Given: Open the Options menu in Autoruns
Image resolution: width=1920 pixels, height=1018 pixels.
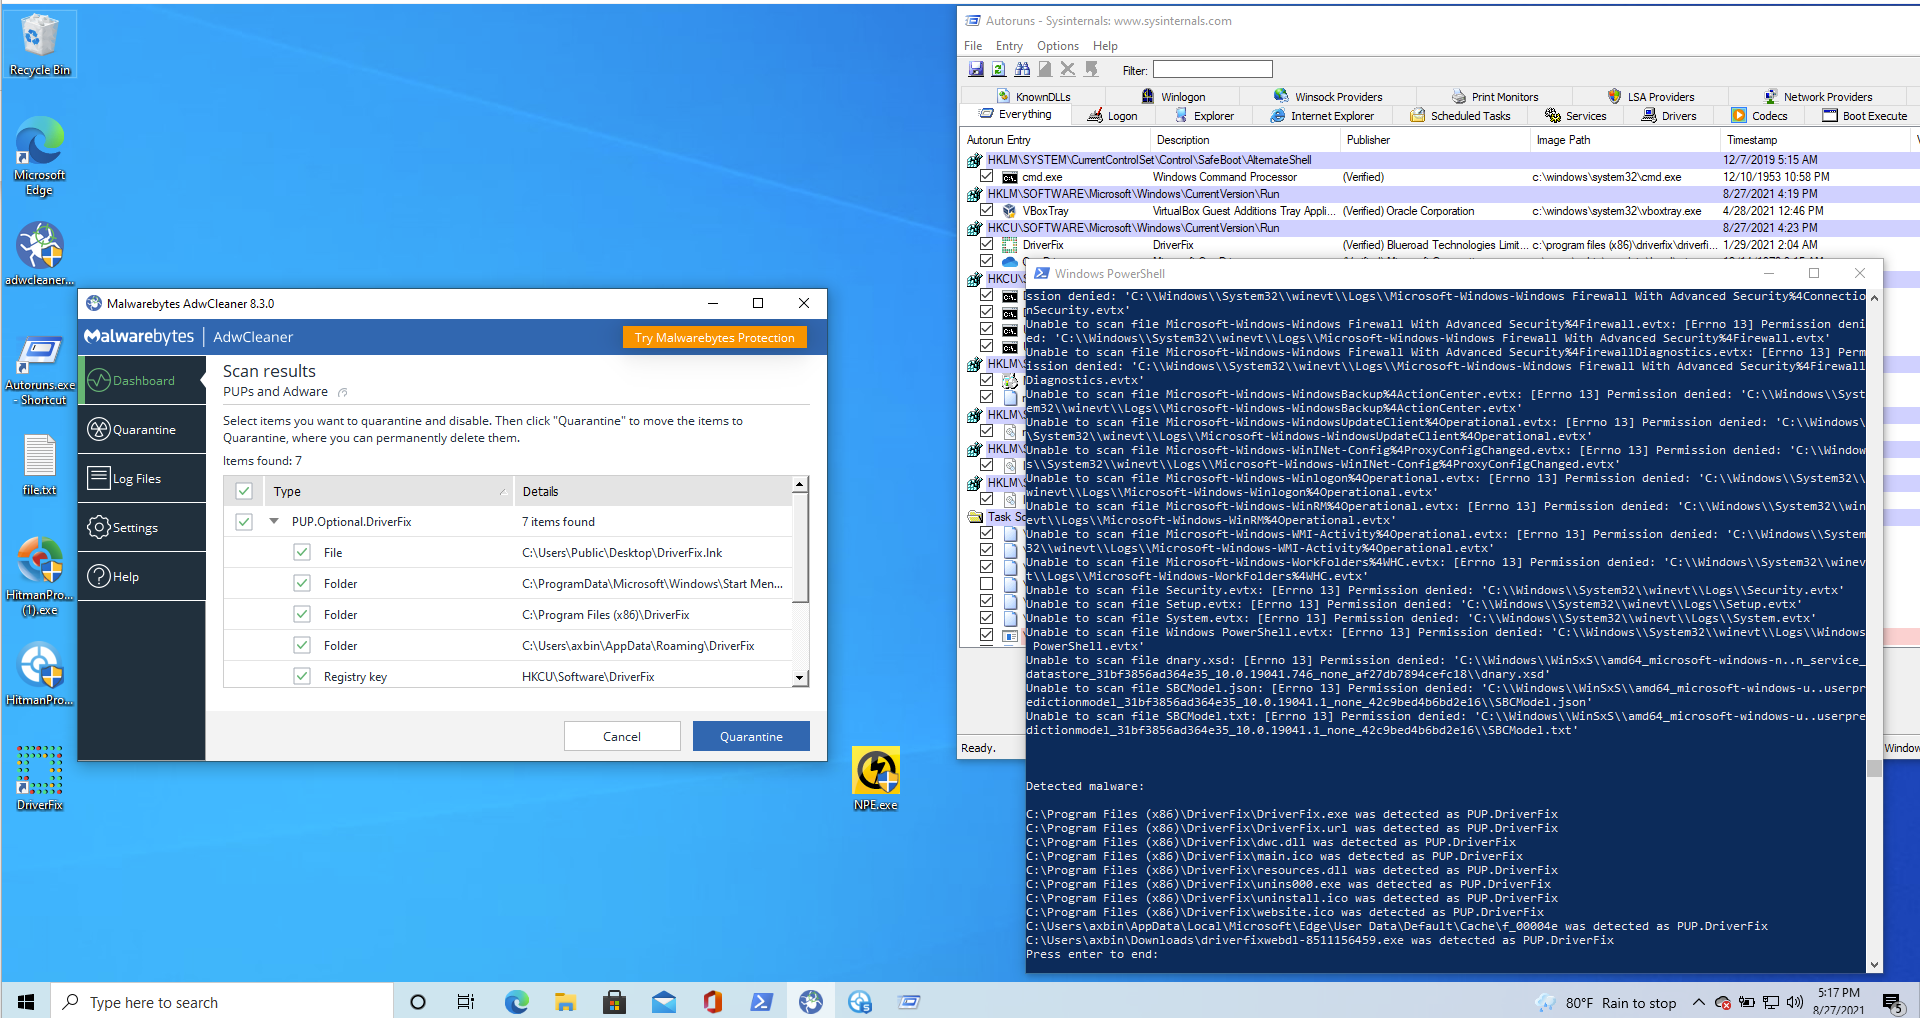Looking at the screenshot, I should pyautogui.click(x=1057, y=45).
